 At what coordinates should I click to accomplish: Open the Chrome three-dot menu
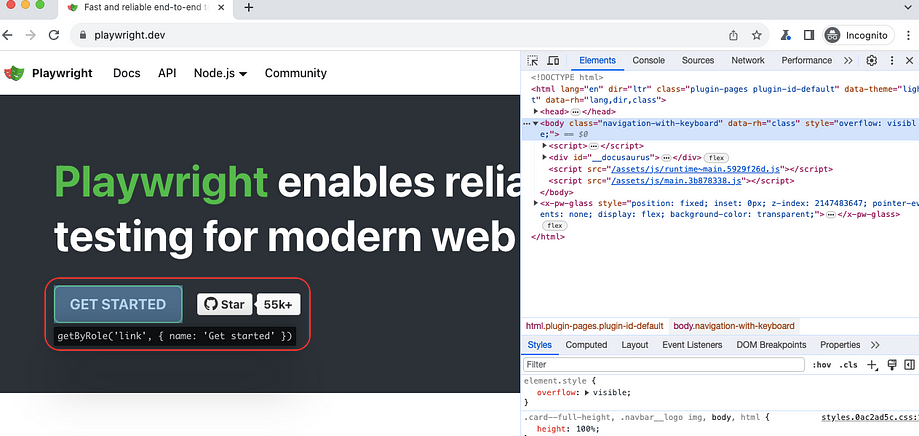[x=908, y=35]
